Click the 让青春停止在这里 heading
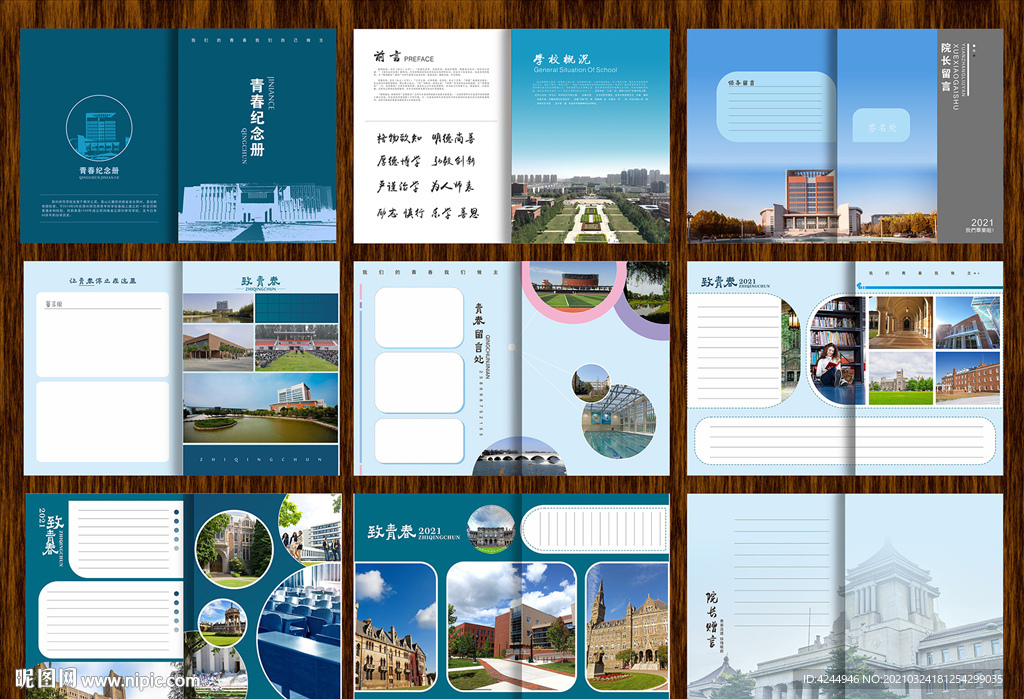This screenshot has width=1024, height=699. coord(103,281)
